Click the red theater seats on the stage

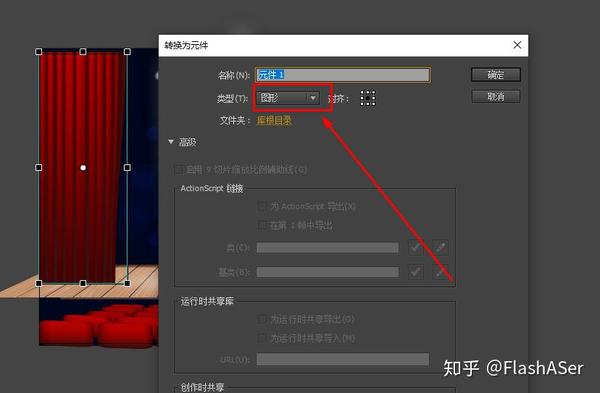point(99,325)
